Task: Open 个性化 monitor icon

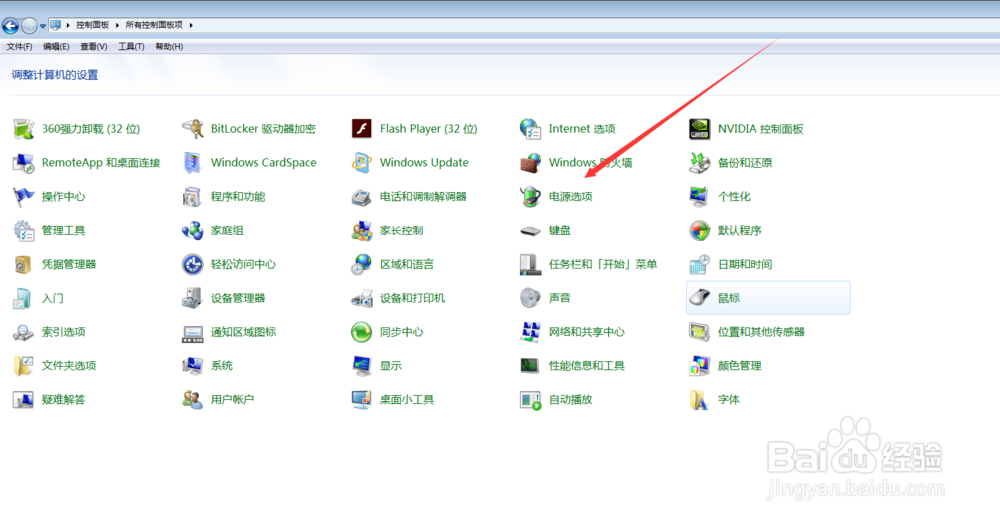Action: point(700,196)
